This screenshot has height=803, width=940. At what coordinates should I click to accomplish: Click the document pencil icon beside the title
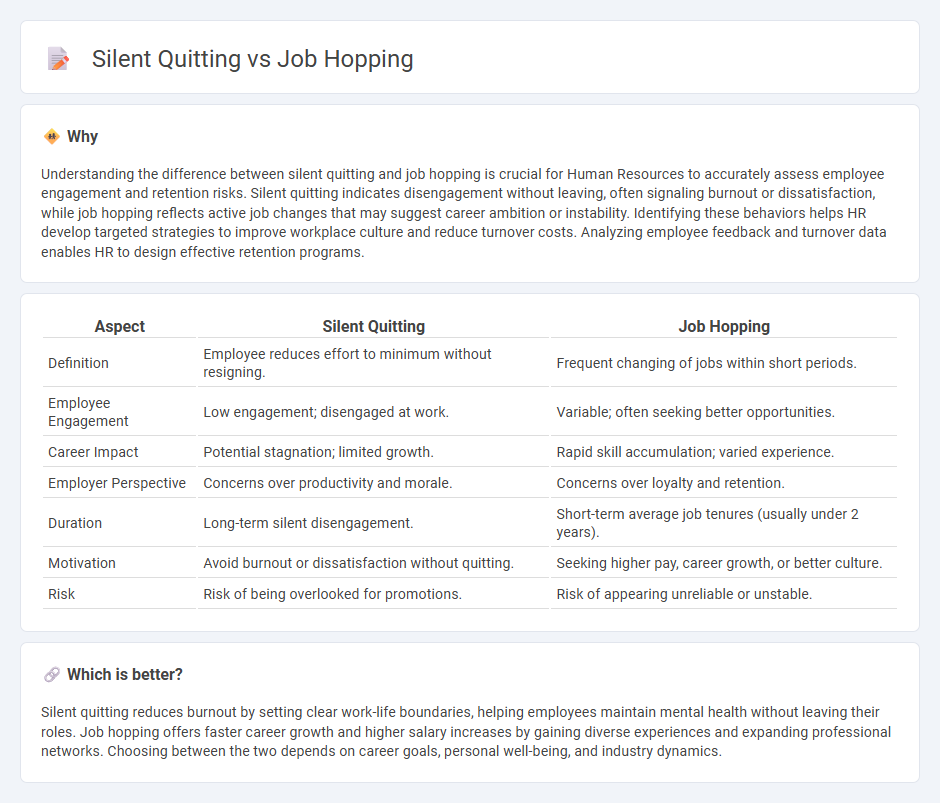tap(59, 59)
